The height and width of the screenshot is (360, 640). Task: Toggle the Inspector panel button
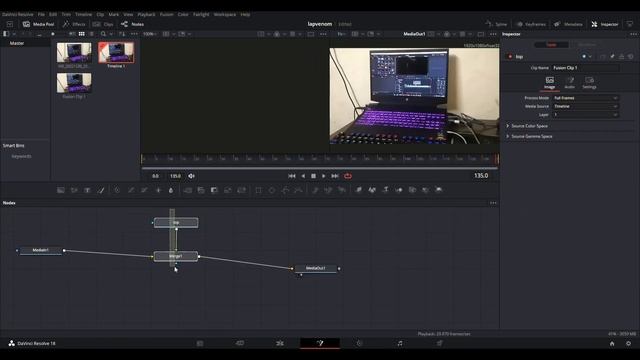pos(604,24)
